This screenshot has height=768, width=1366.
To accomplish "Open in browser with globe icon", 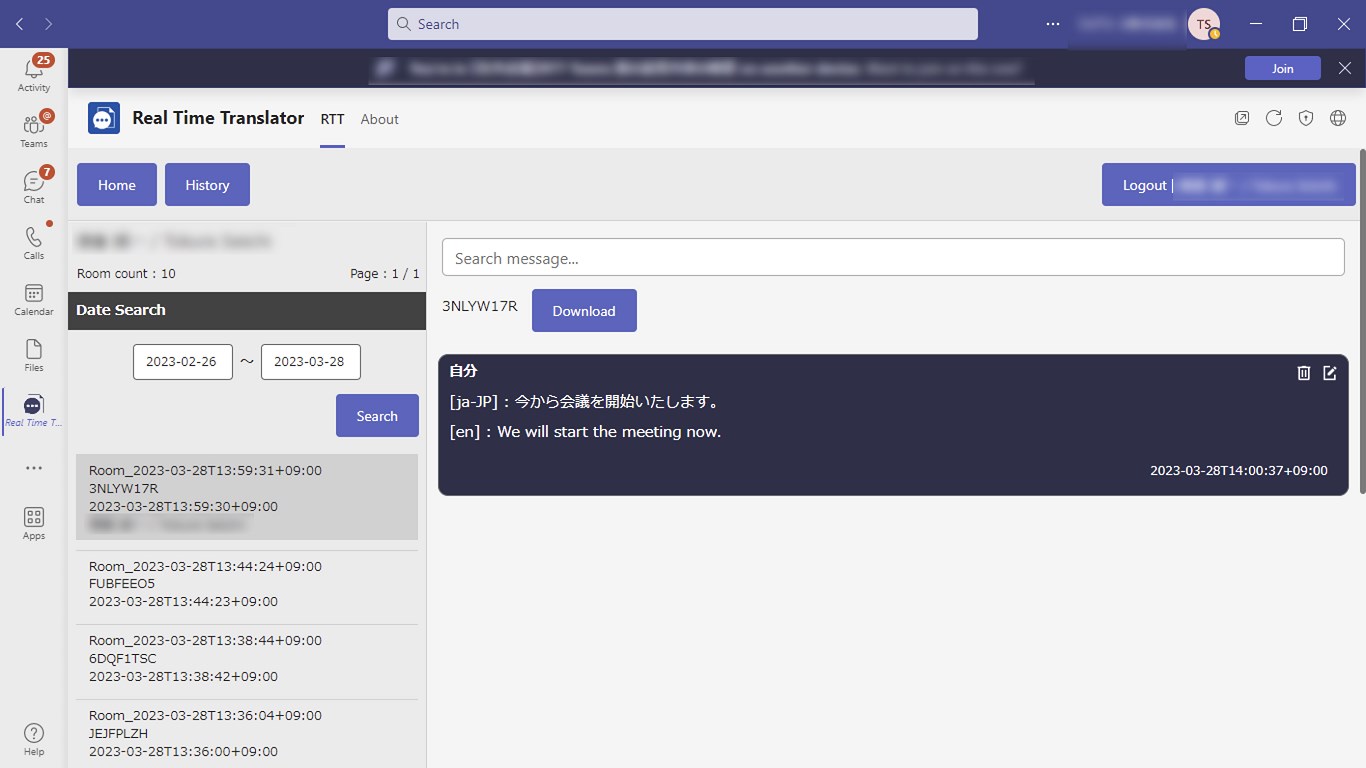I will 1338,118.
